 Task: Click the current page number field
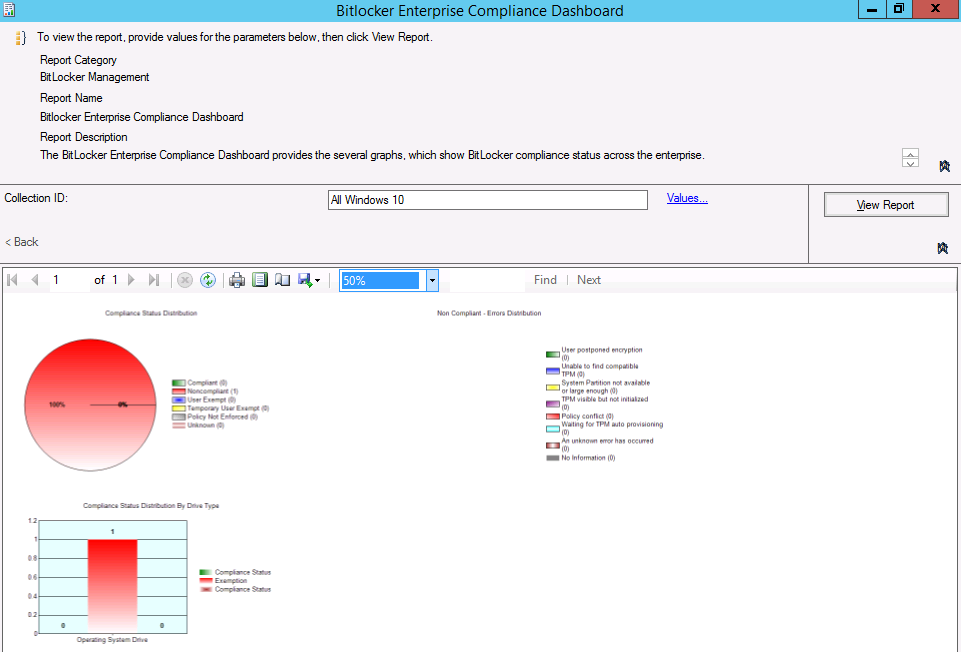coord(69,280)
